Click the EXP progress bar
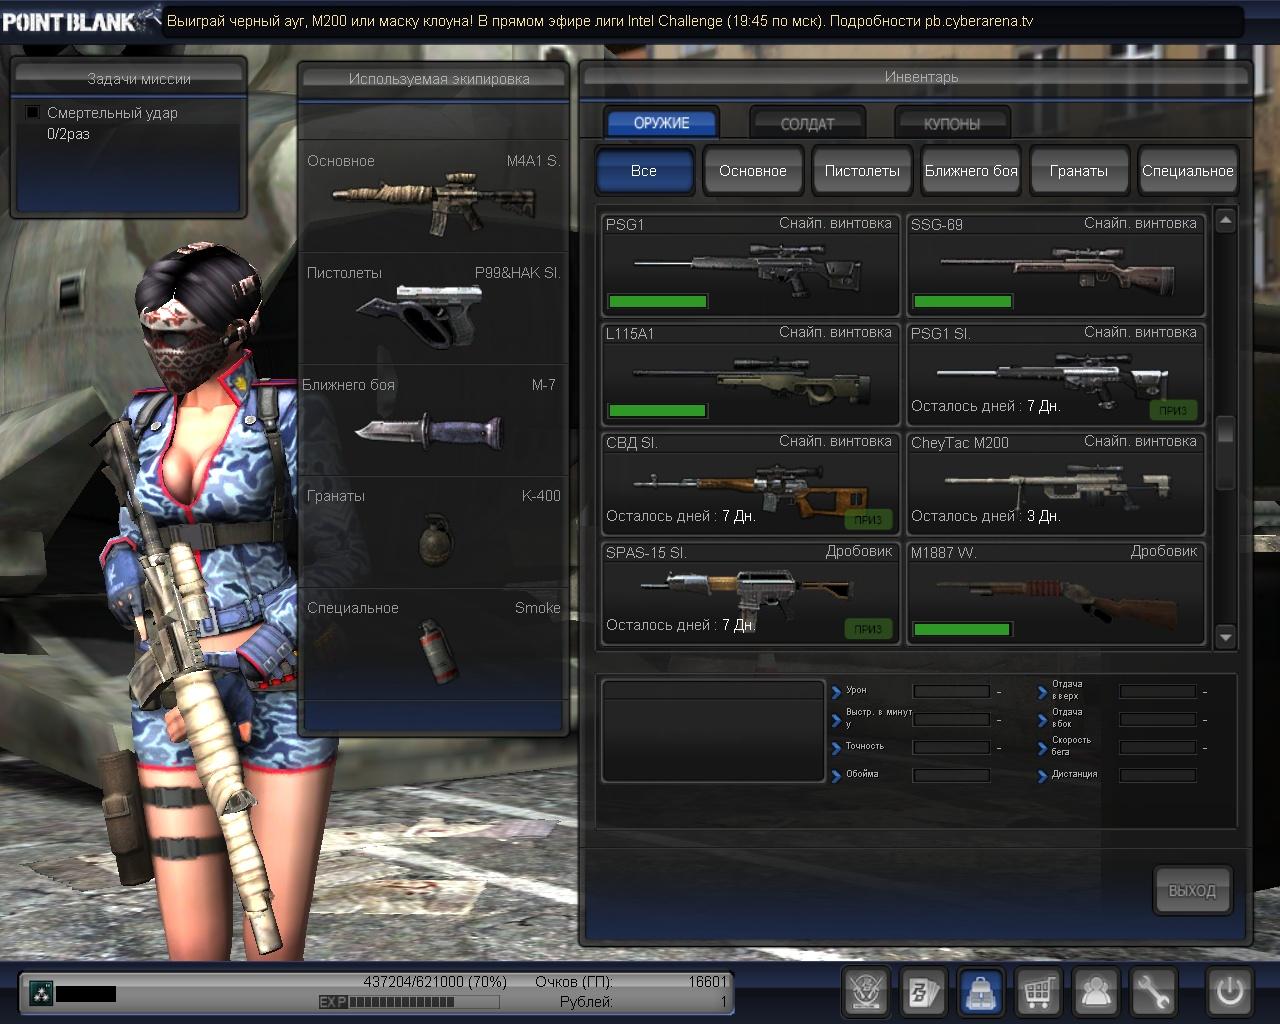Viewport: 1280px width, 1024px height. 410,1002
